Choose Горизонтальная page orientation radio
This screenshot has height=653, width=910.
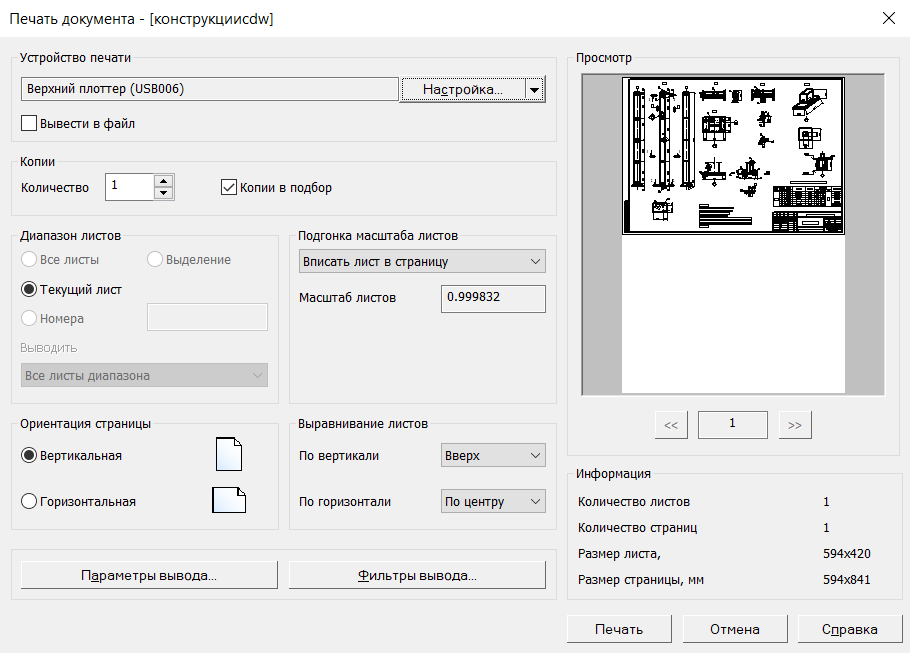coord(29,501)
